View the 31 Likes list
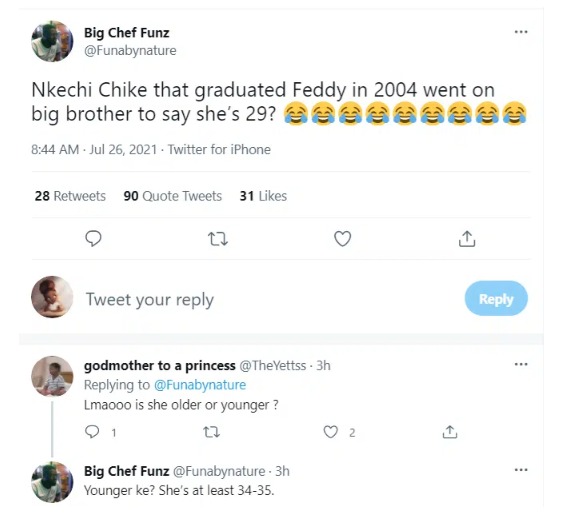 263,196
